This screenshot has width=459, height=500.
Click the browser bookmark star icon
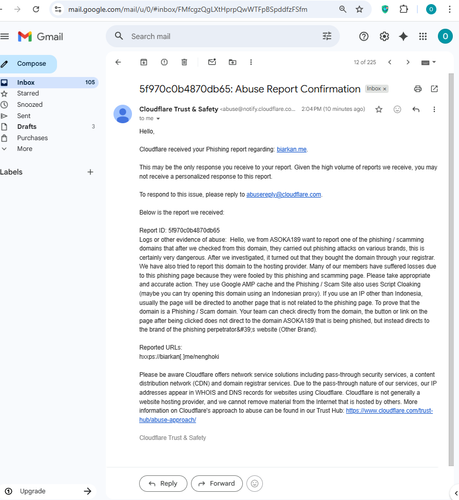pyautogui.click(x=359, y=9)
